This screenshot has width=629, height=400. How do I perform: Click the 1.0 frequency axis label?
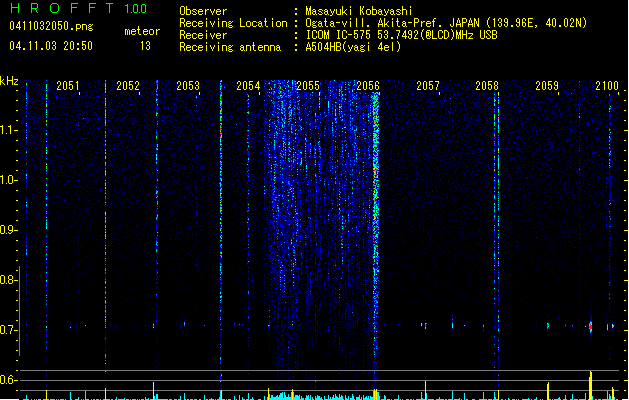pyautogui.click(x=8, y=180)
